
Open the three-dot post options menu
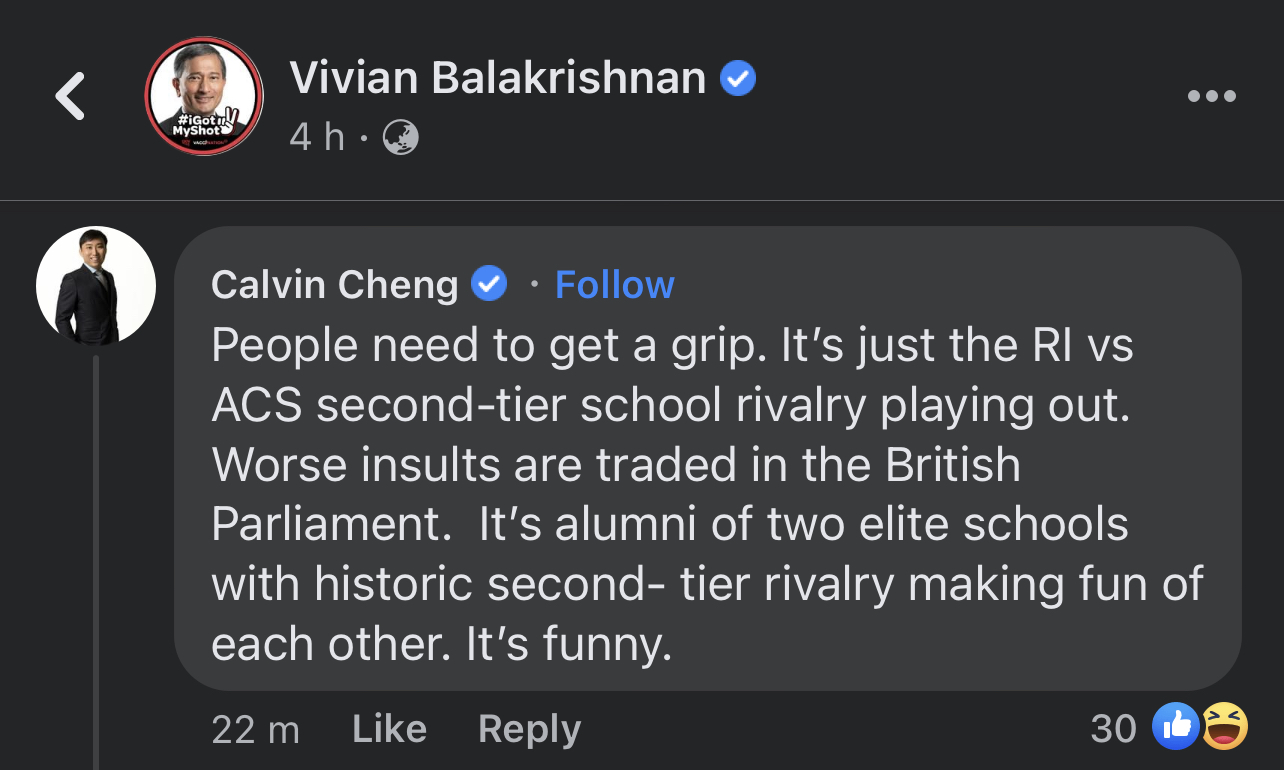click(1211, 97)
